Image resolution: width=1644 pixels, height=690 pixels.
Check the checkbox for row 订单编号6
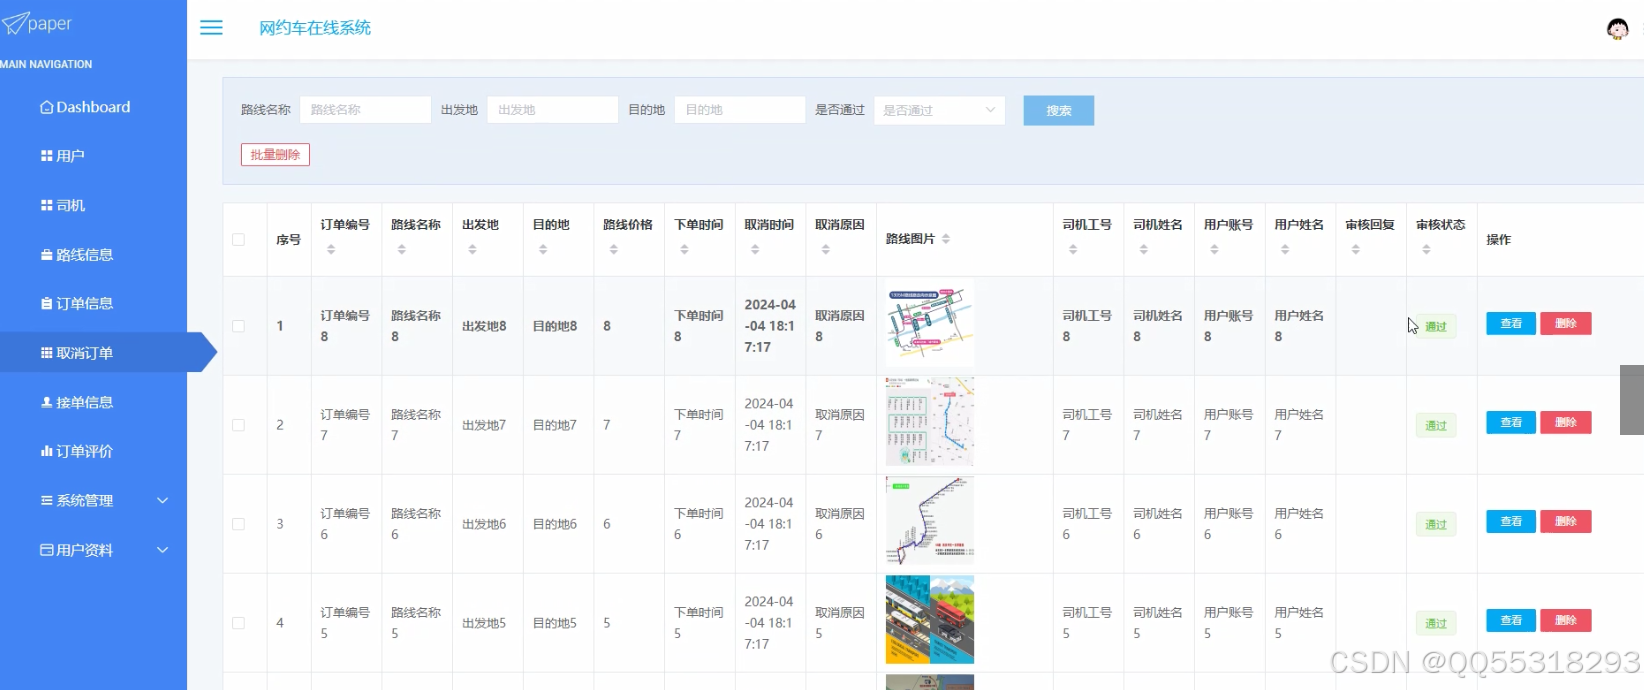[x=238, y=524]
